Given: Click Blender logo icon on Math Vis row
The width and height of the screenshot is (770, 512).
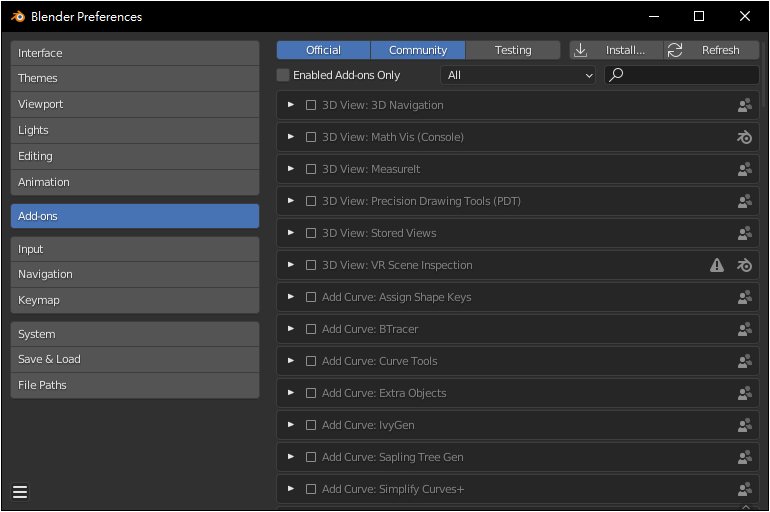Looking at the screenshot, I should click(x=744, y=137).
